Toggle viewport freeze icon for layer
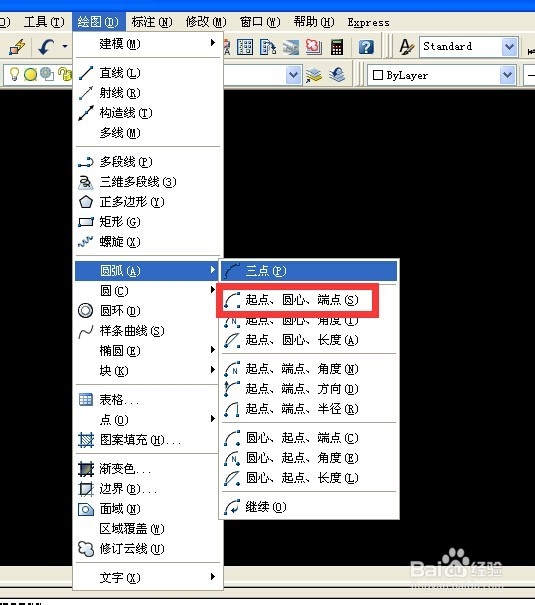Viewport: 535px width, 605px height. (47, 74)
